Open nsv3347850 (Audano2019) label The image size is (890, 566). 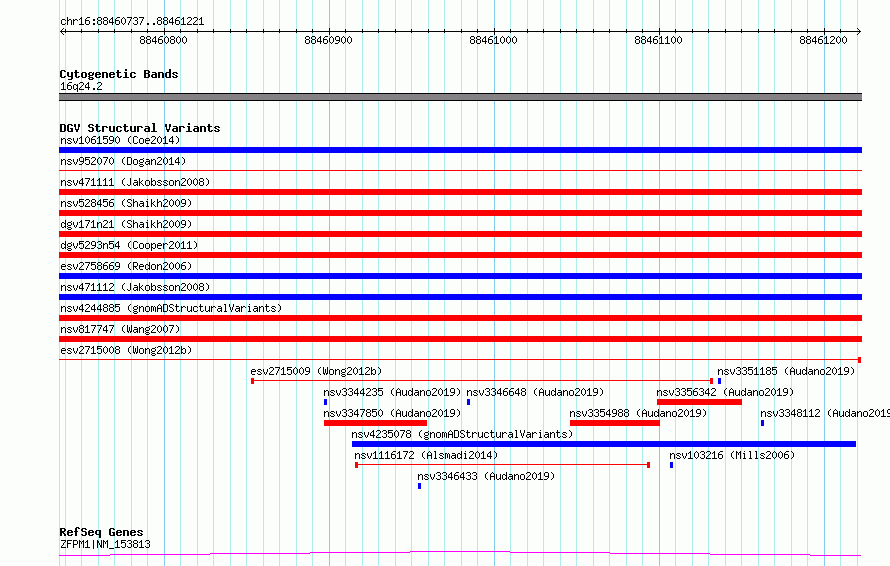coord(392,413)
